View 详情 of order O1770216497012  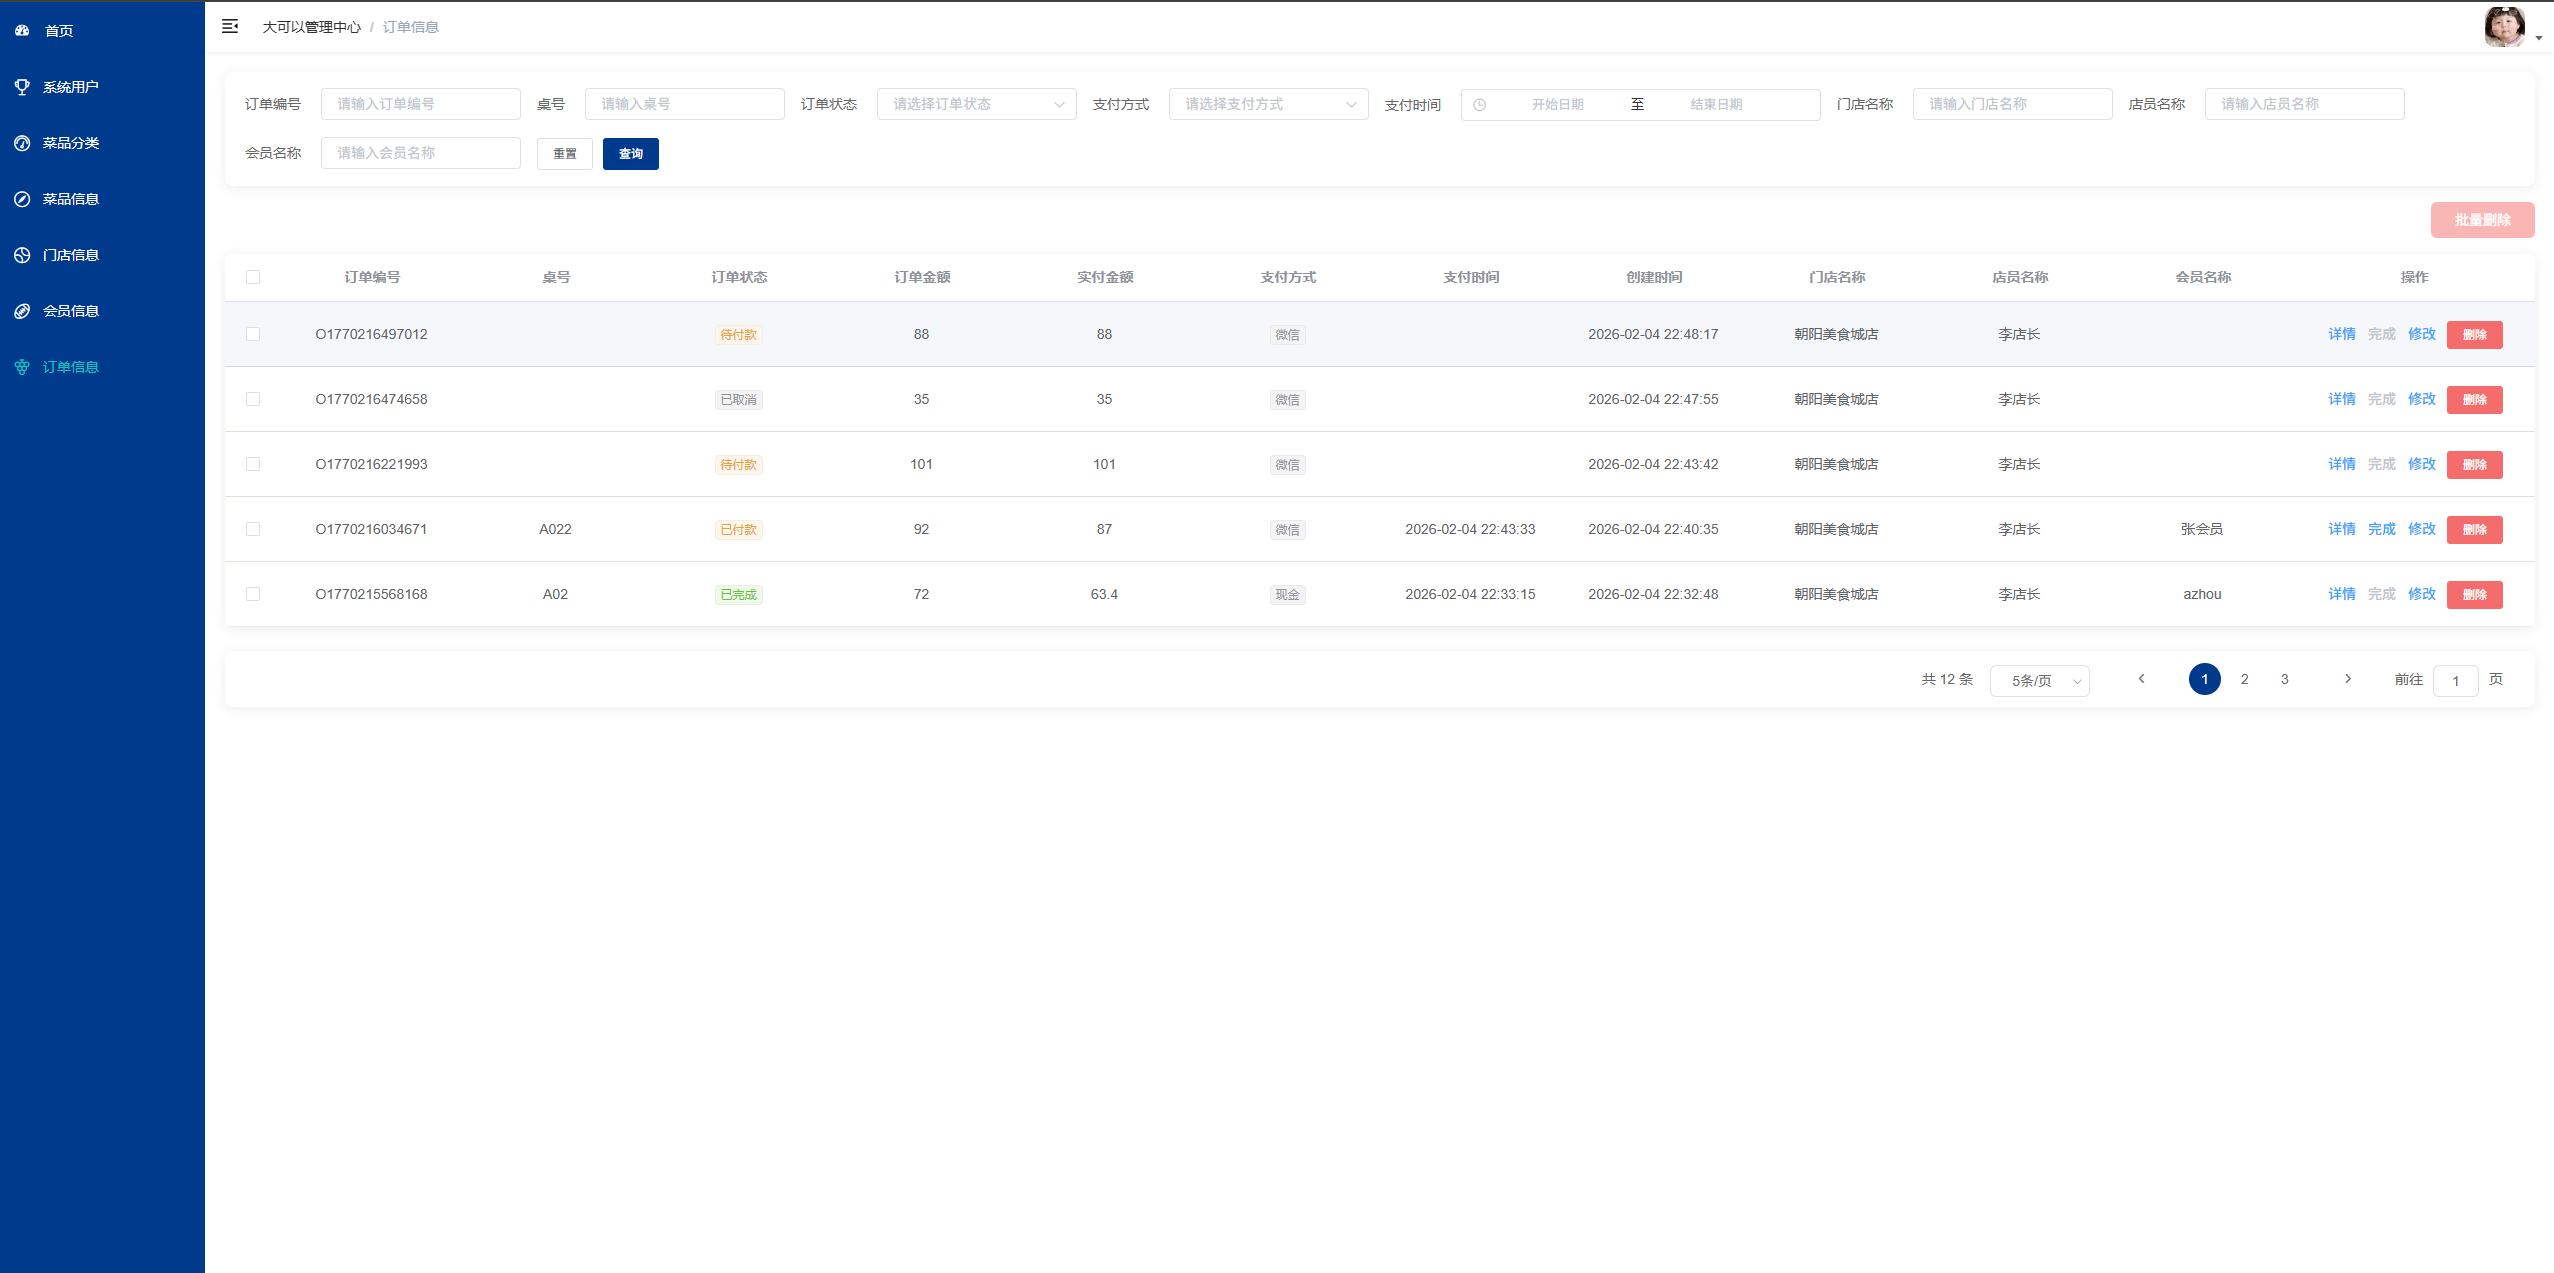click(2341, 334)
